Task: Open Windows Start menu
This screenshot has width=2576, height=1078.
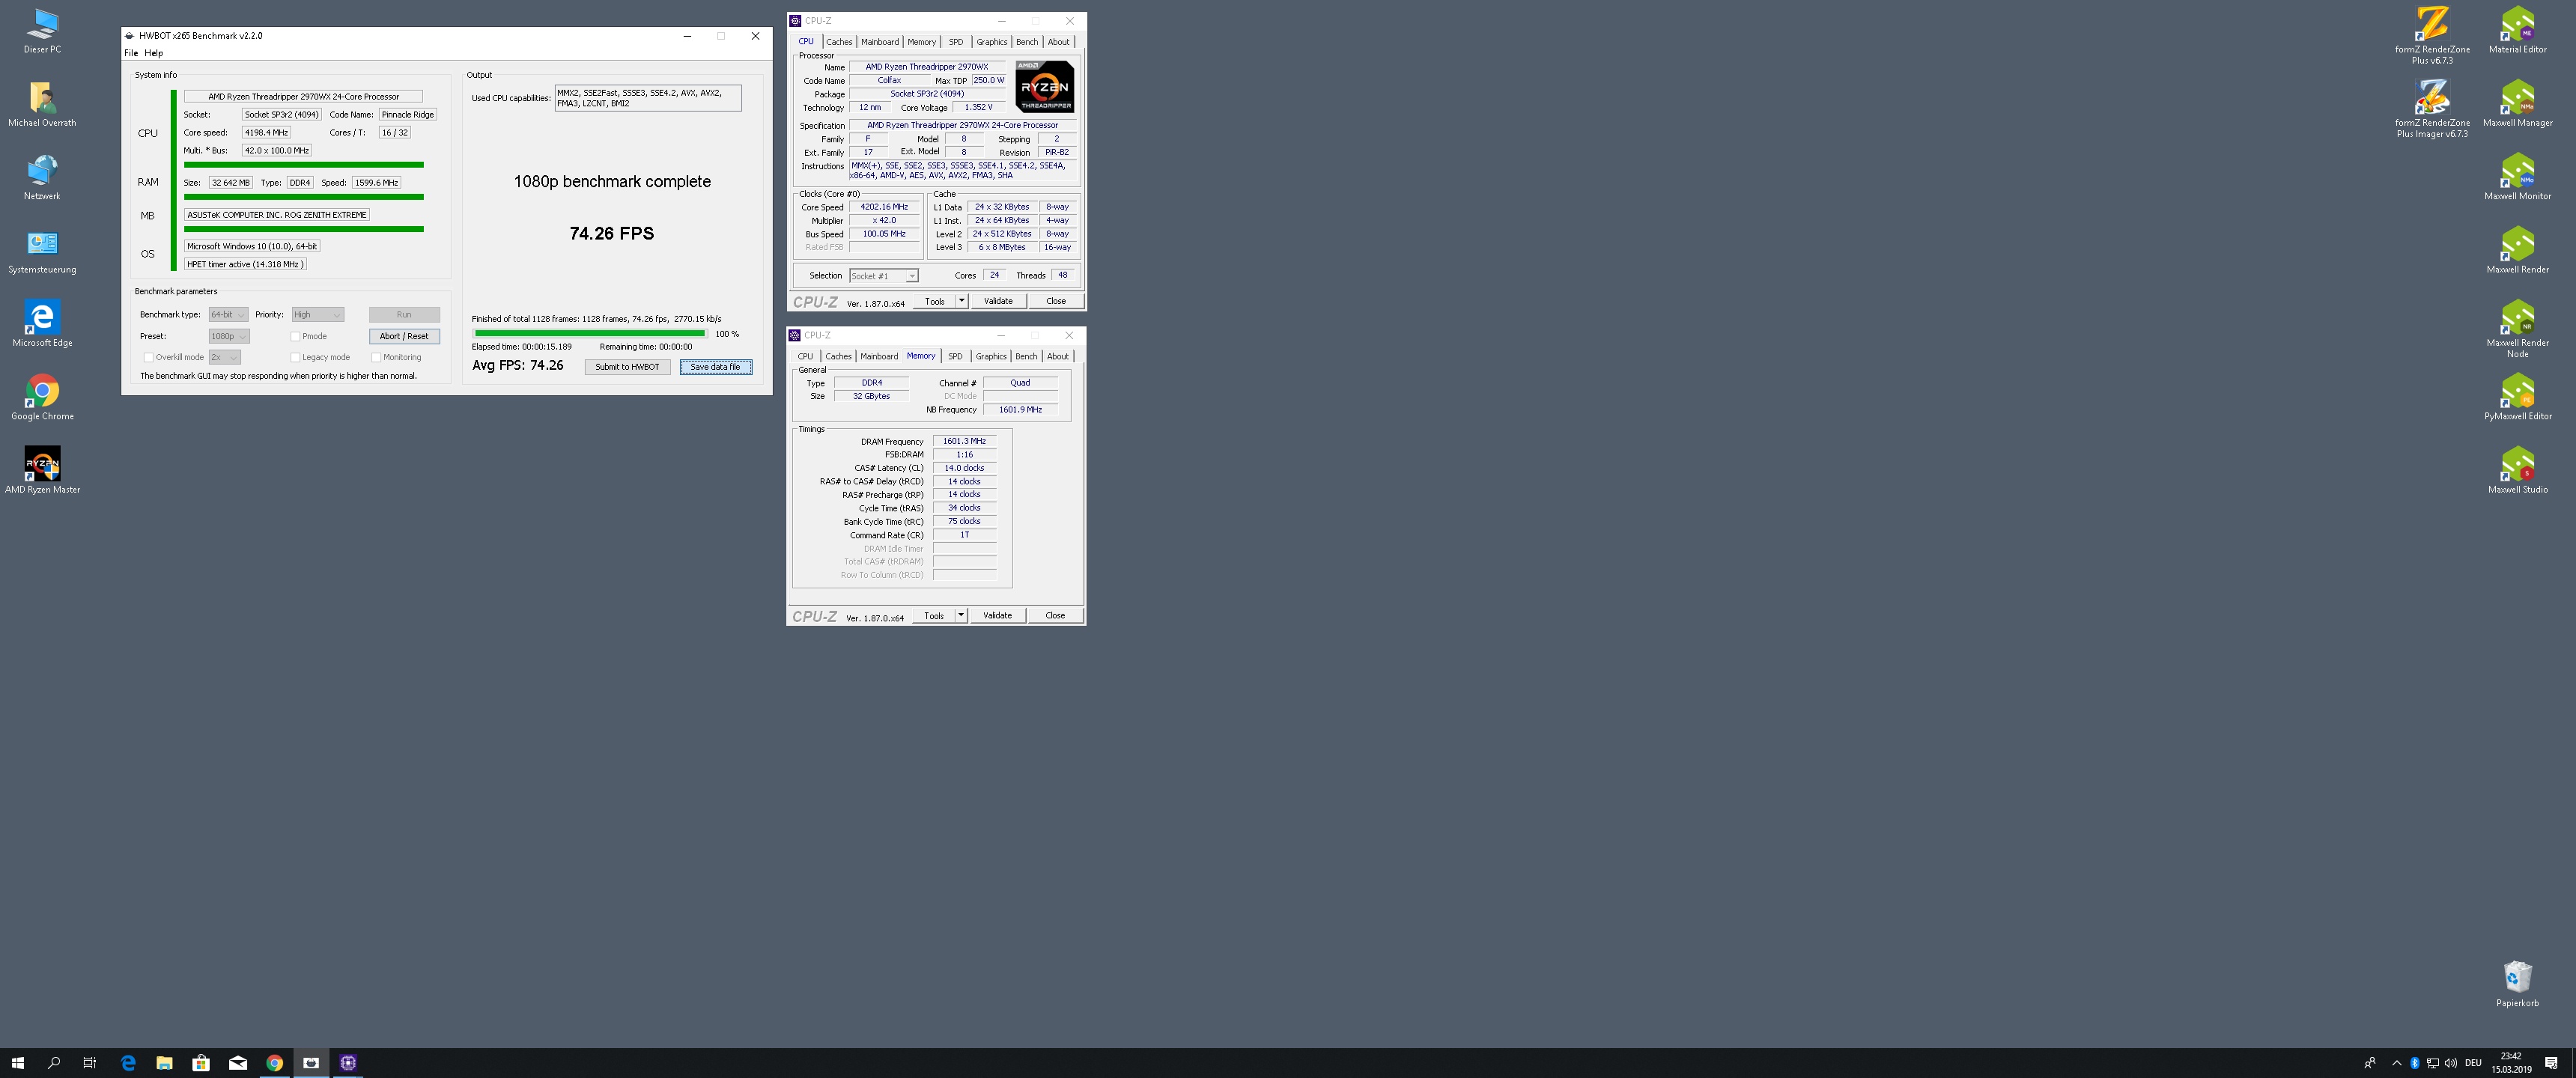Action: pos(18,1063)
